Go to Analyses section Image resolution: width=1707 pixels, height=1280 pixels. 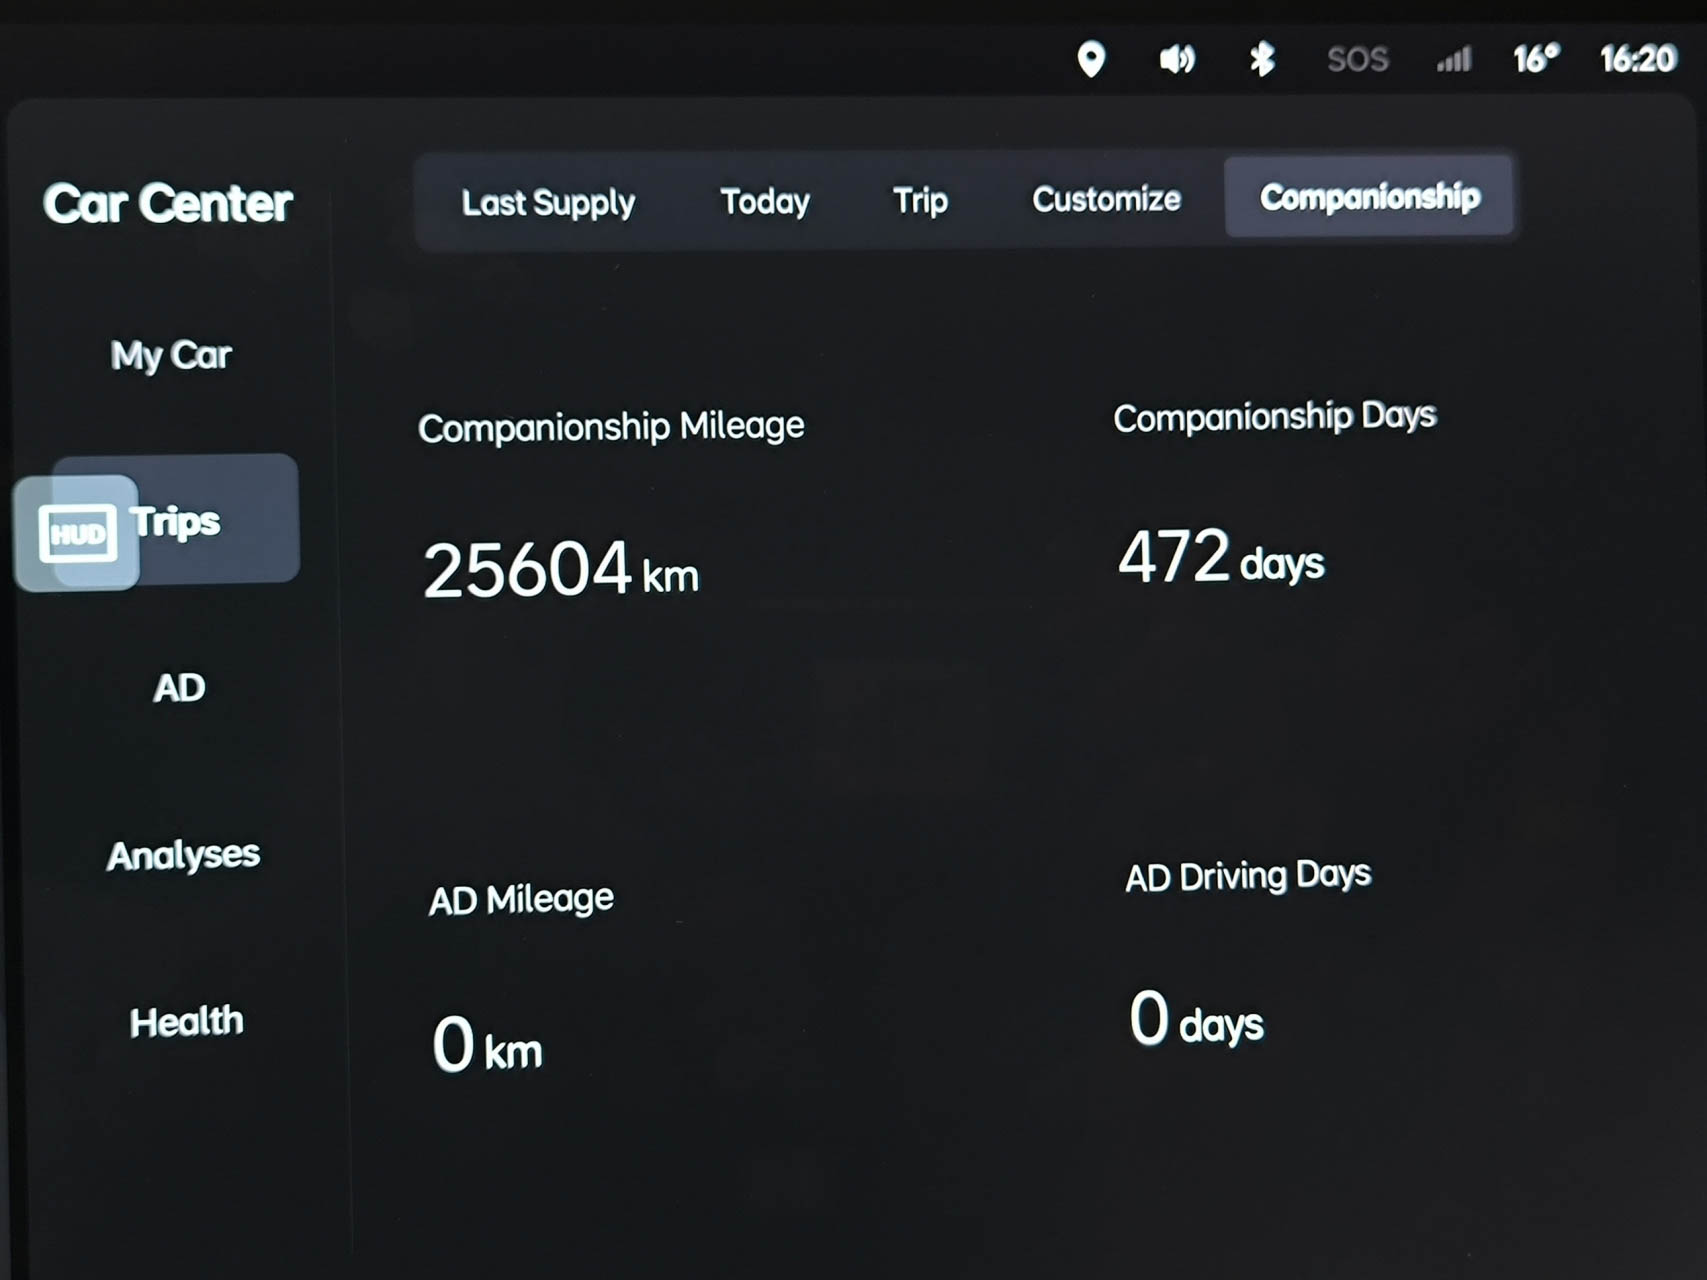click(183, 855)
